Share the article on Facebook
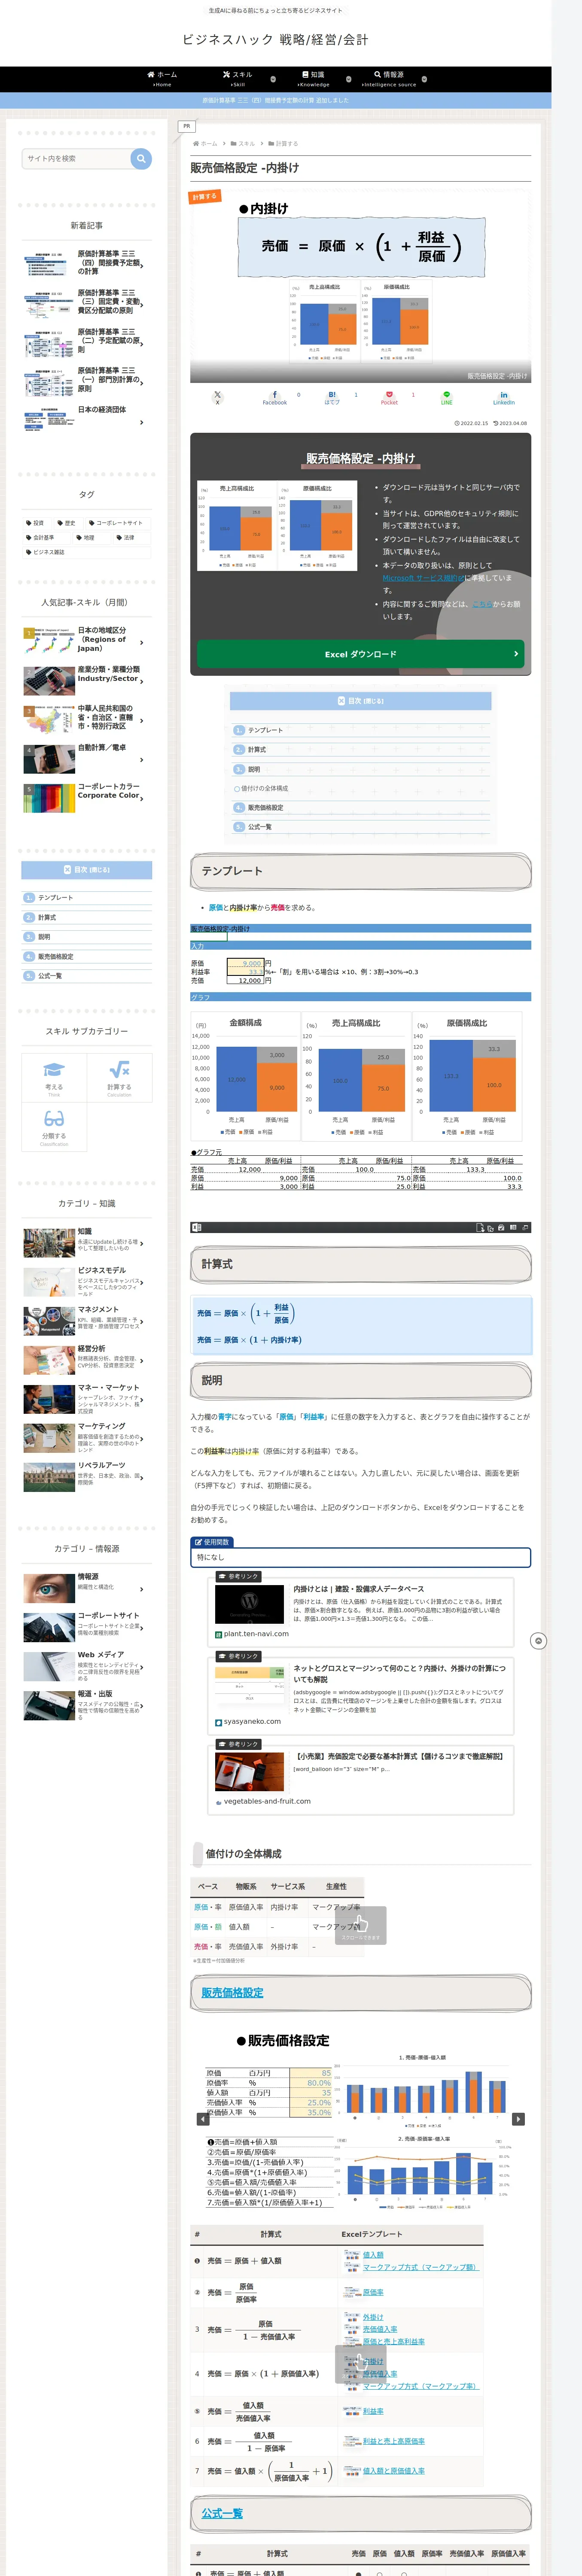The image size is (582, 2576). point(274,397)
